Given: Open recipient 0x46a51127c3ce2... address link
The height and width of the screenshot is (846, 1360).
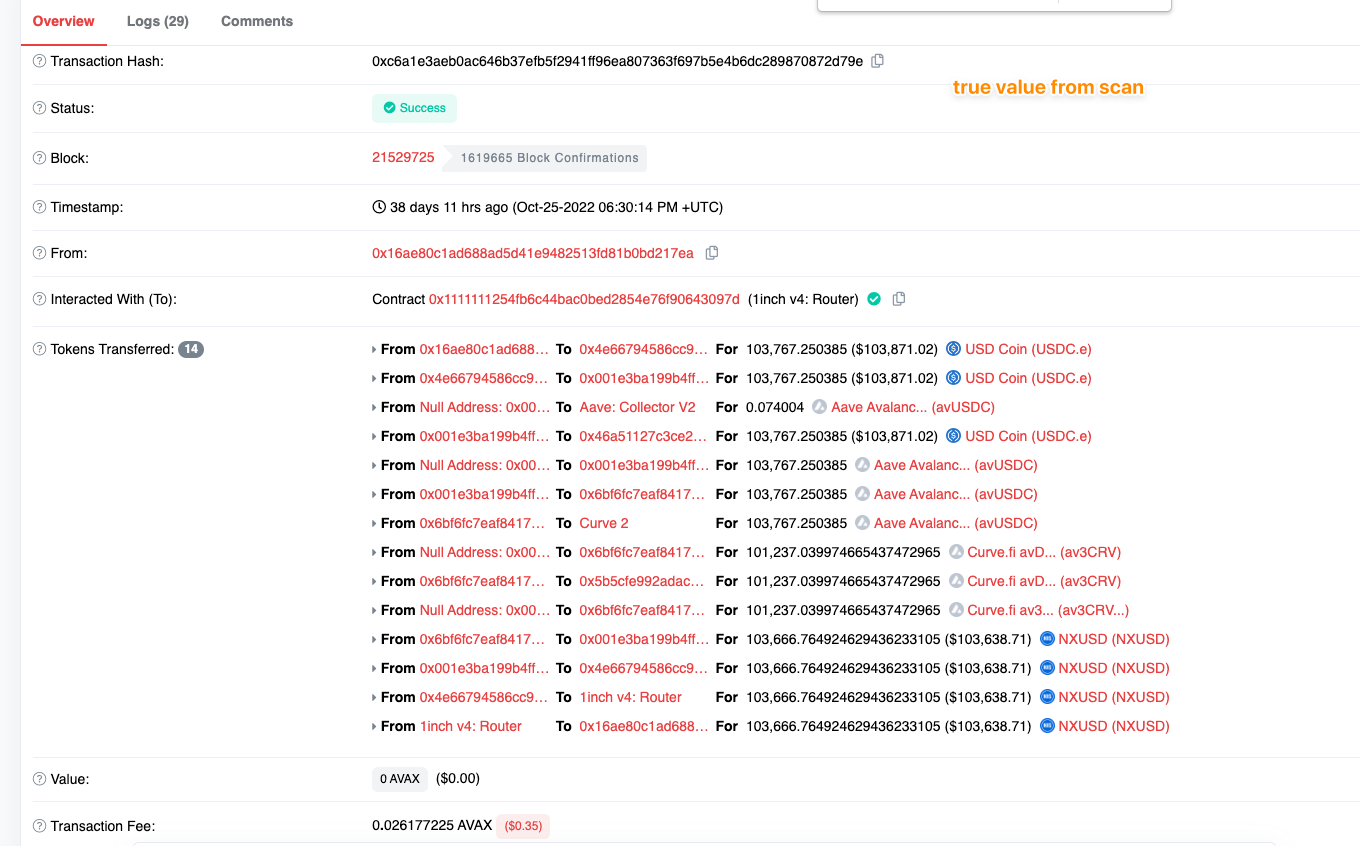Looking at the screenshot, I should click(643, 436).
